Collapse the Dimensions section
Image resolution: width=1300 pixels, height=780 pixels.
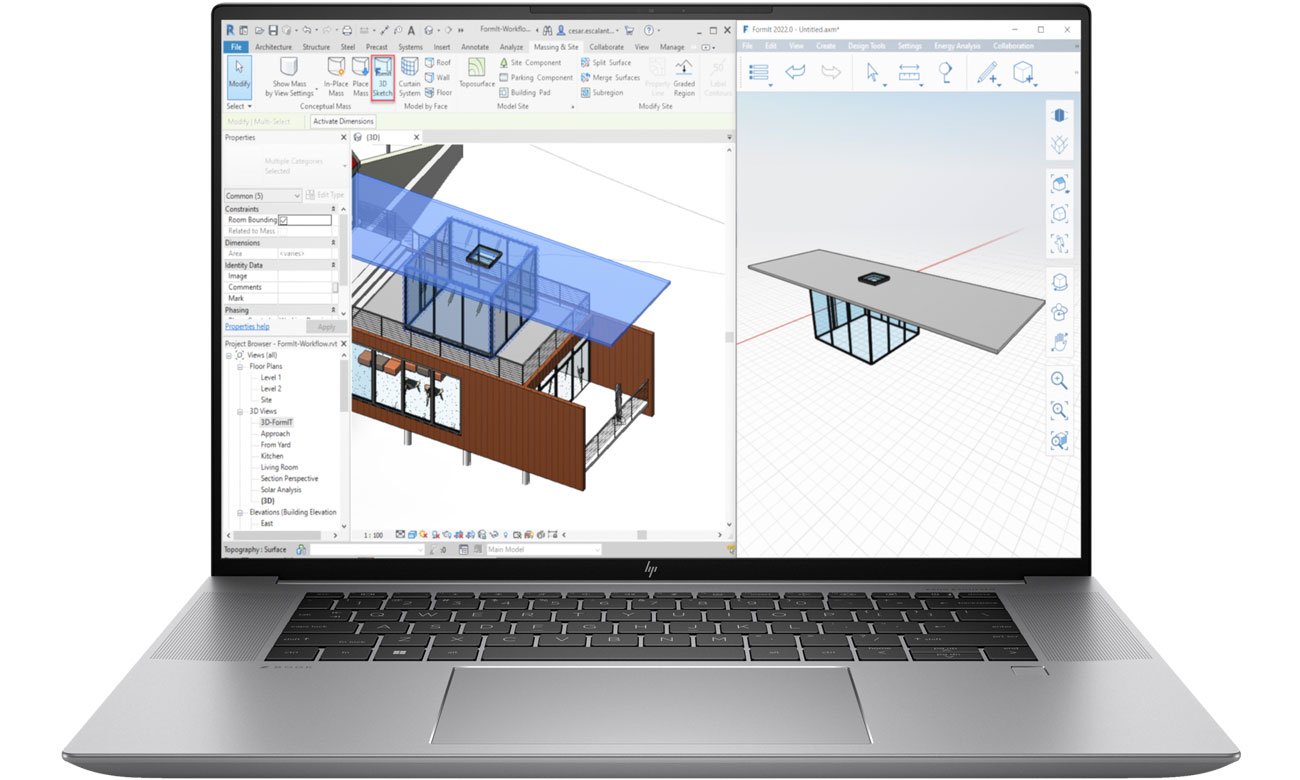(x=334, y=243)
